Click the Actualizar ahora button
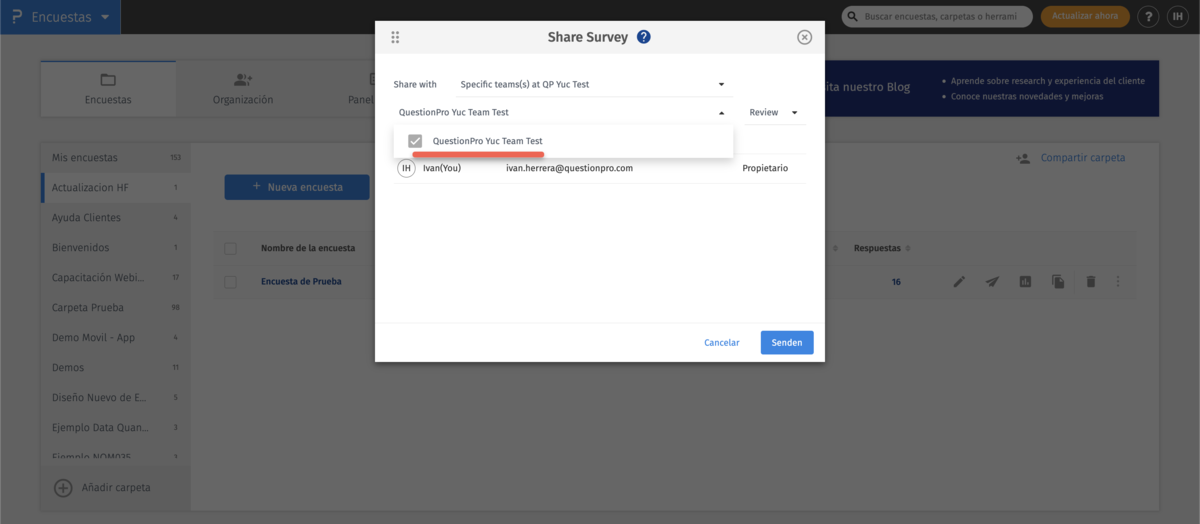1200x524 pixels. 1085,17
